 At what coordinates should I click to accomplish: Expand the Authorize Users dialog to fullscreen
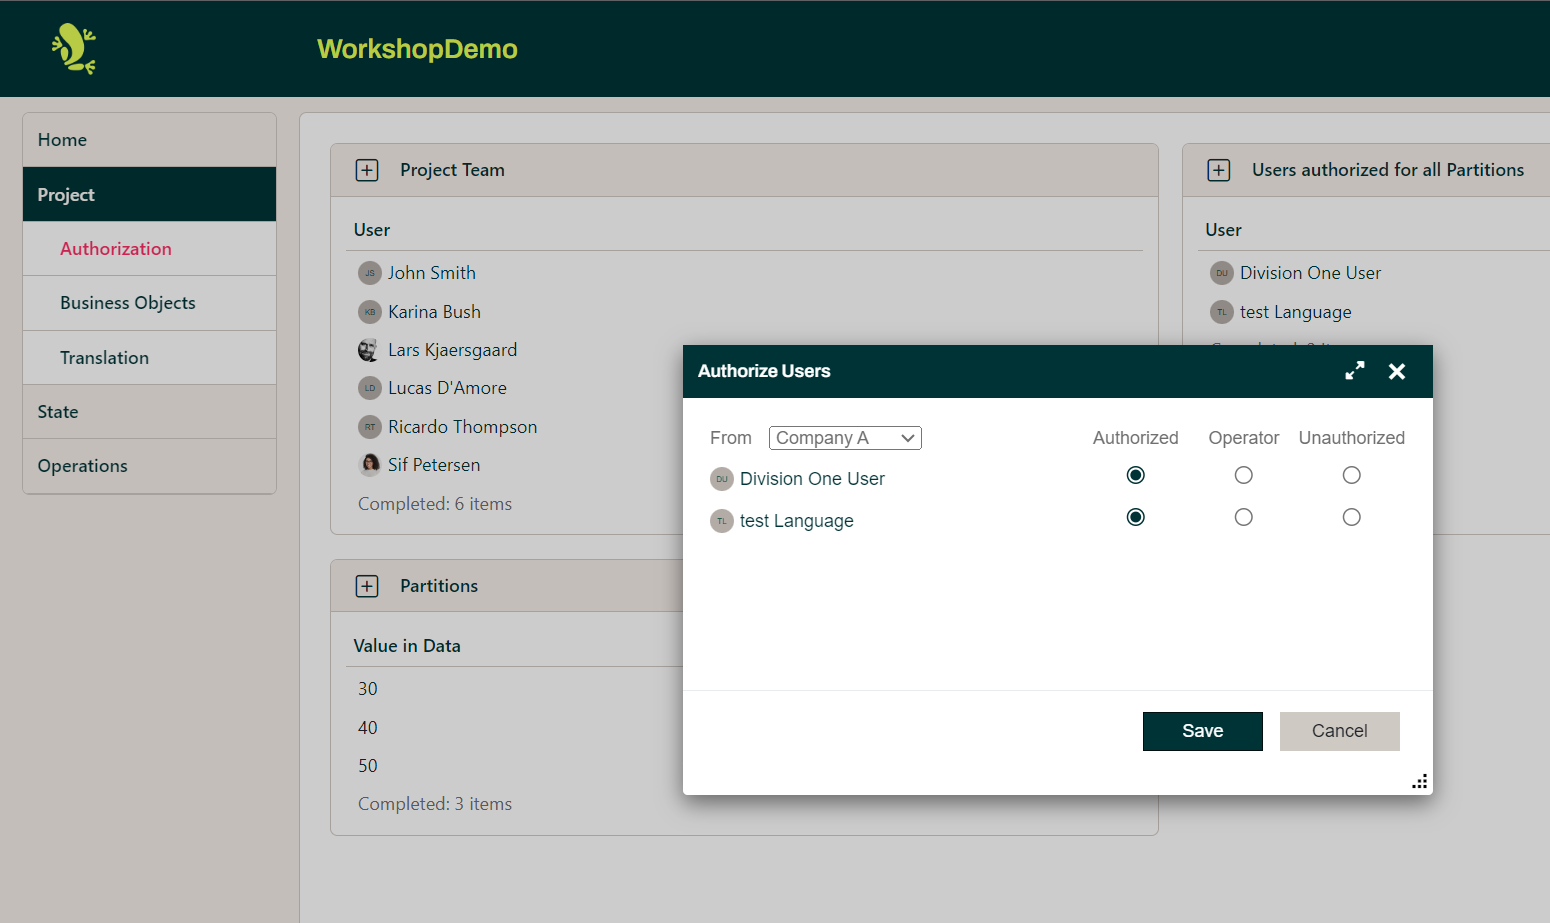1355,370
